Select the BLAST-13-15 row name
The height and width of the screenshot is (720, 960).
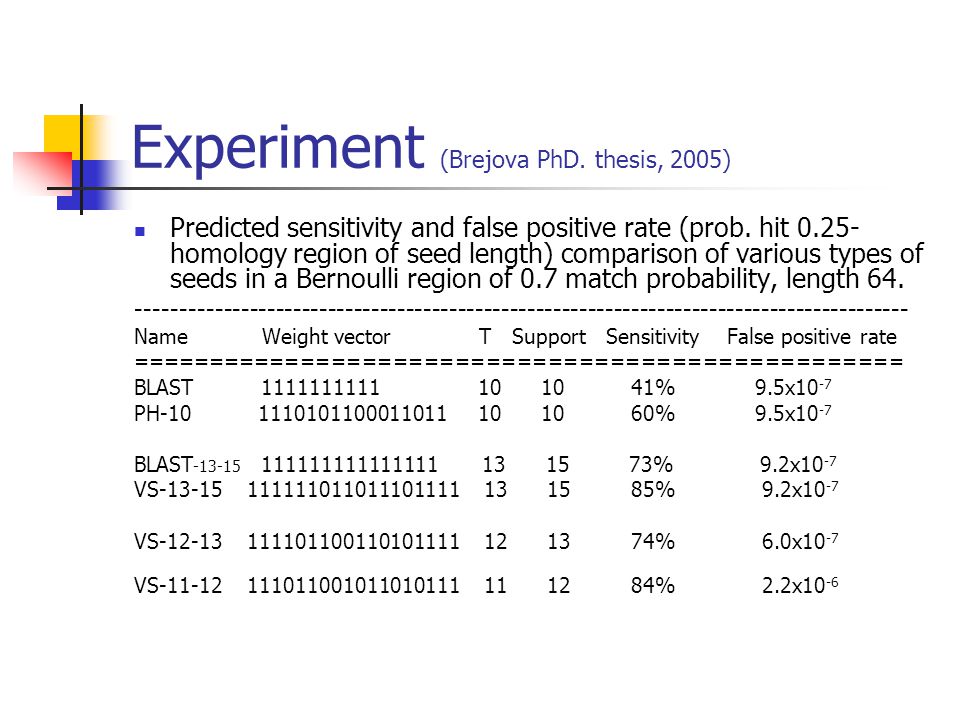(x=187, y=465)
